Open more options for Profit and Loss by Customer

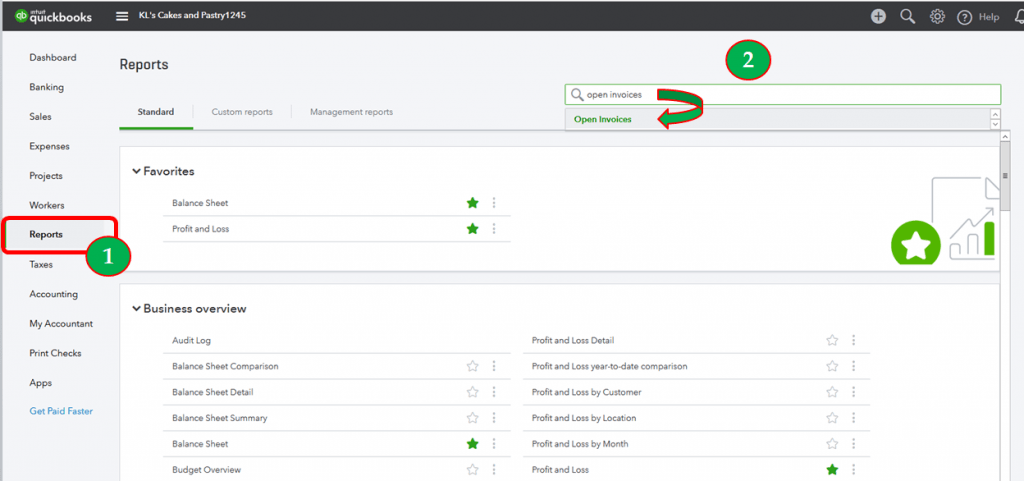(x=853, y=392)
